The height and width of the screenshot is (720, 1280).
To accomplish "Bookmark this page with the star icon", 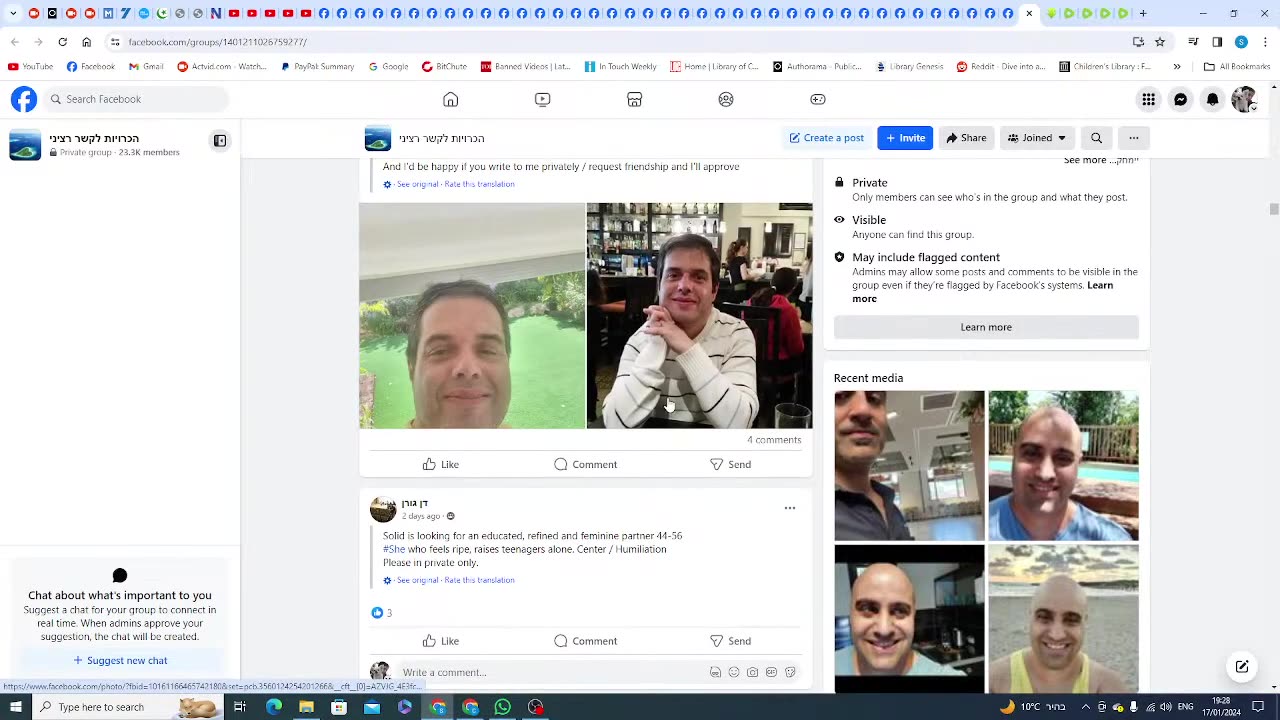I will tap(1160, 42).
